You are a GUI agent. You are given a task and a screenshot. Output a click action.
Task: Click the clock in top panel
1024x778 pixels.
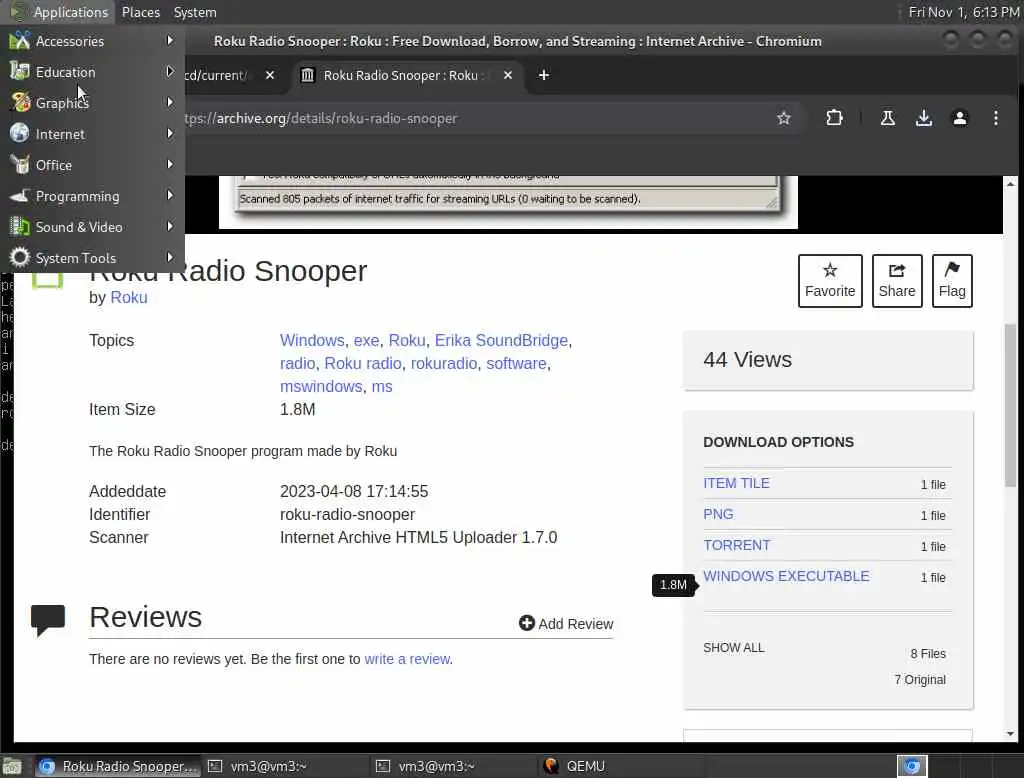[963, 12]
